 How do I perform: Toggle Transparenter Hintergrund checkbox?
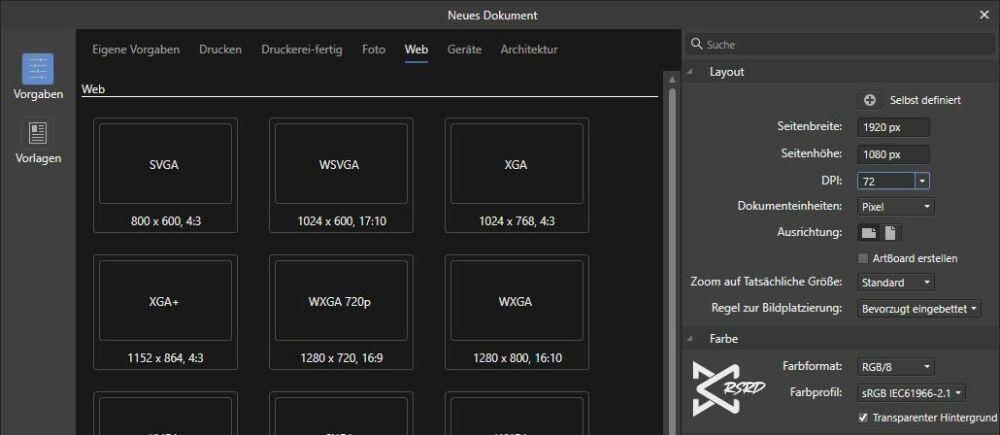point(864,417)
